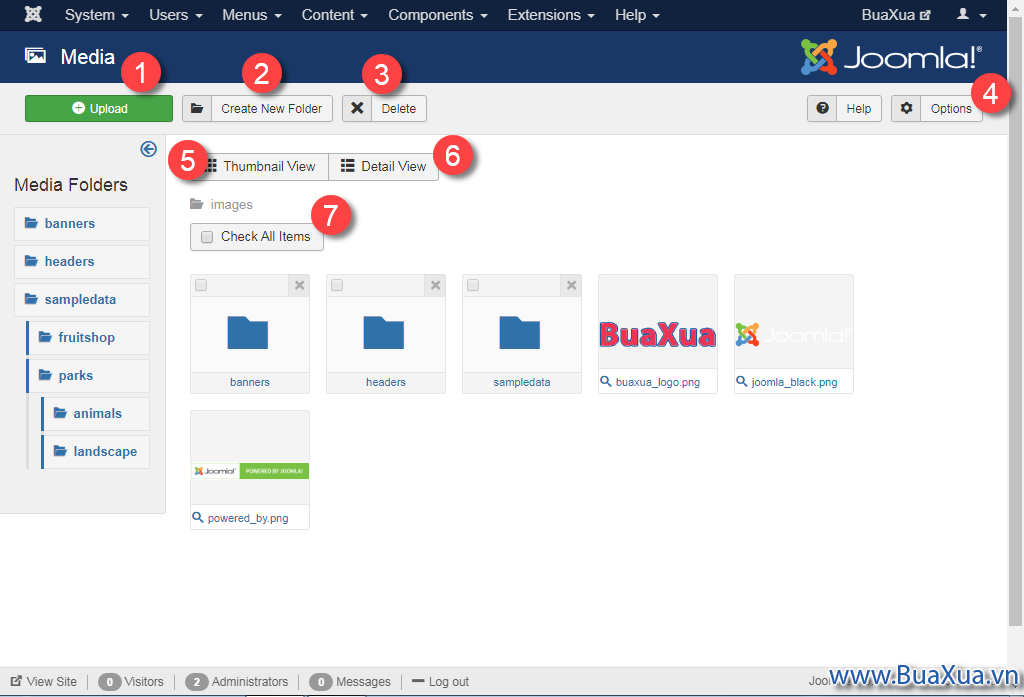Click the Joomla black logo thumbnail
The width and height of the screenshot is (1024, 697).
[x=793, y=334]
